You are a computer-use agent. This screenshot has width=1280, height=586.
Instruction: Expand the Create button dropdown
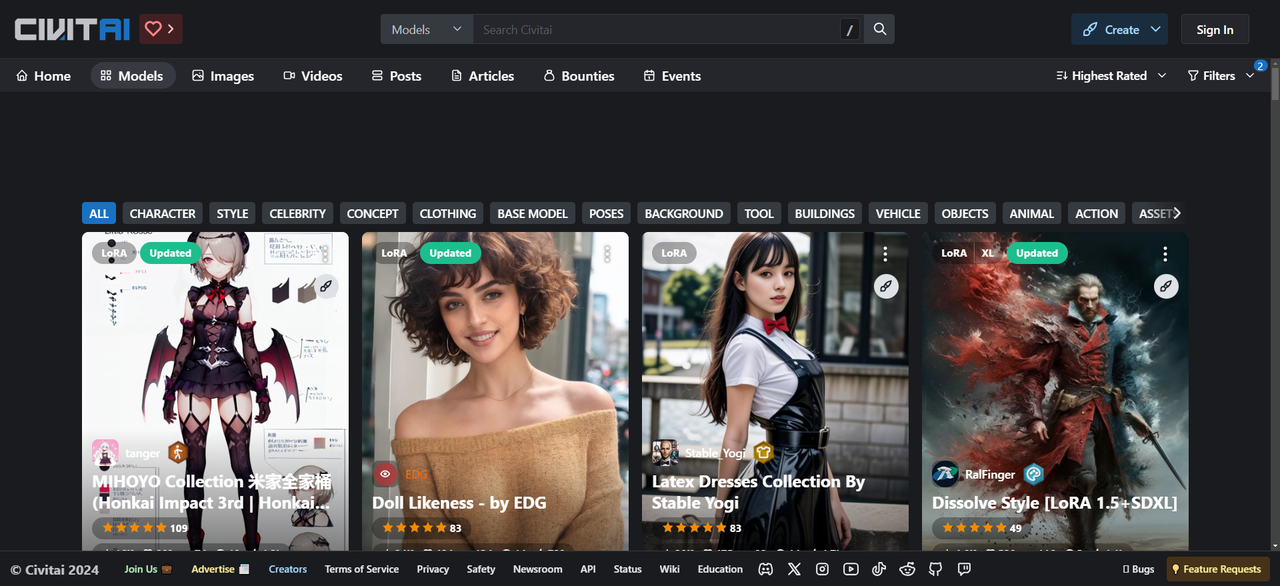pos(1156,29)
